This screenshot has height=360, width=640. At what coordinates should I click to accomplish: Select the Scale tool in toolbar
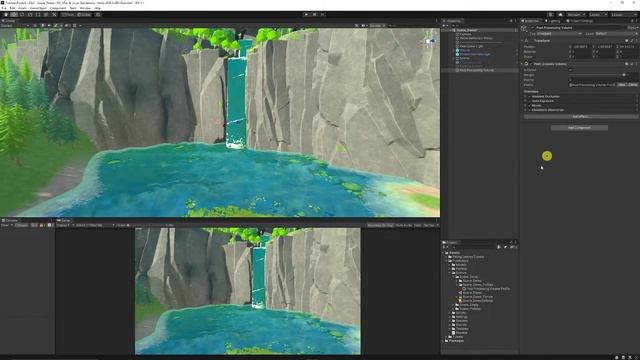click(30, 15)
